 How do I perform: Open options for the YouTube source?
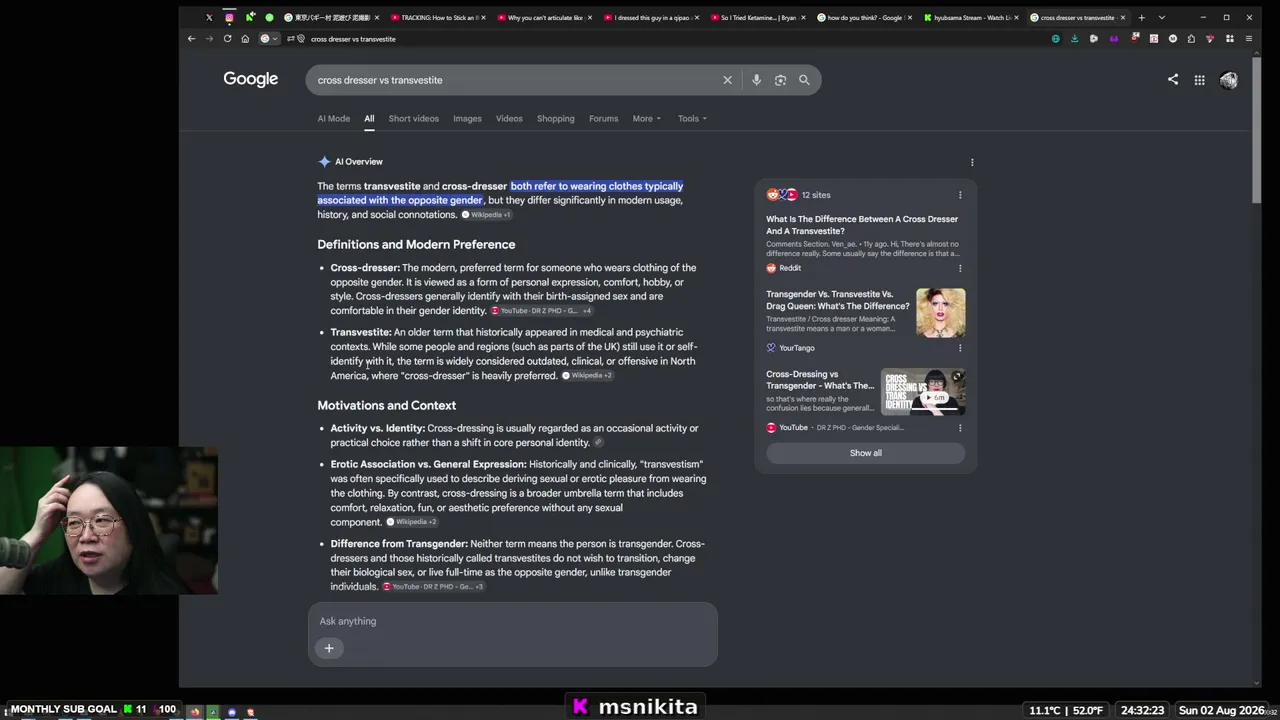click(x=960, y=428)
